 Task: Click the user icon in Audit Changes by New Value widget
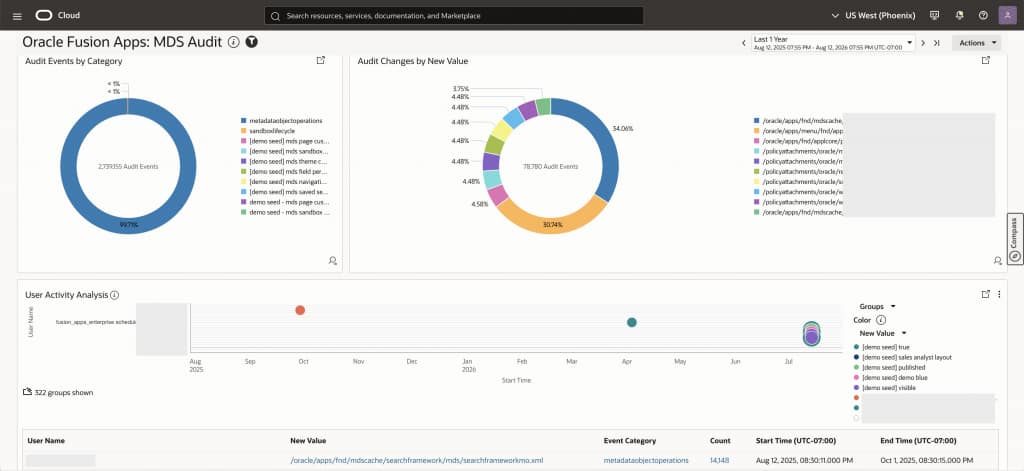(x=997, y=261)
